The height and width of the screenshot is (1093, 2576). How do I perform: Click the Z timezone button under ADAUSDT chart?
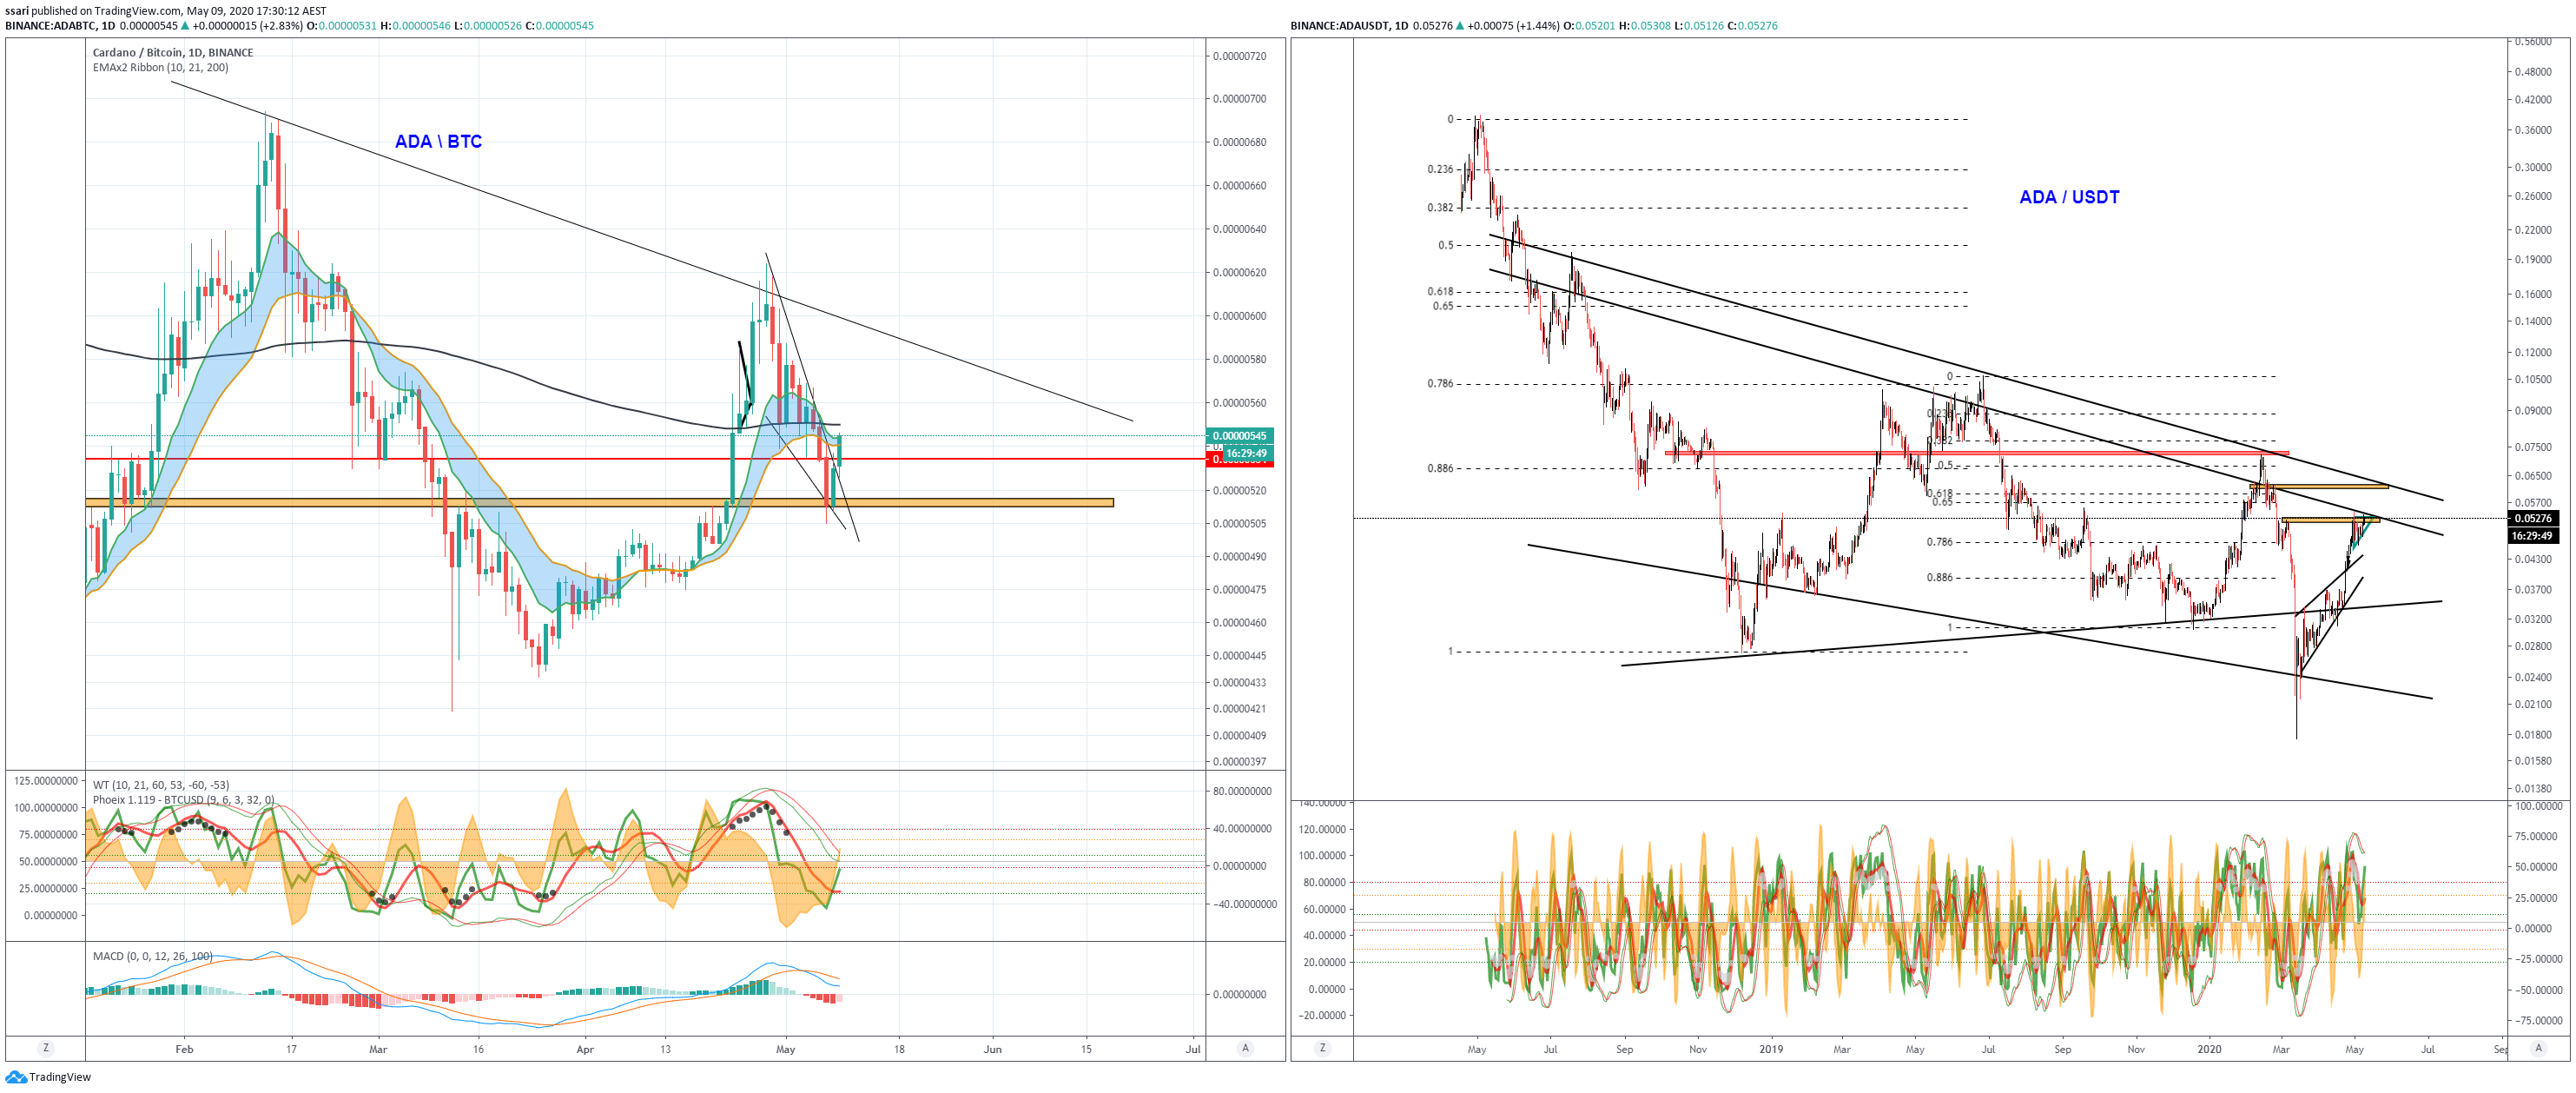1322,1048
